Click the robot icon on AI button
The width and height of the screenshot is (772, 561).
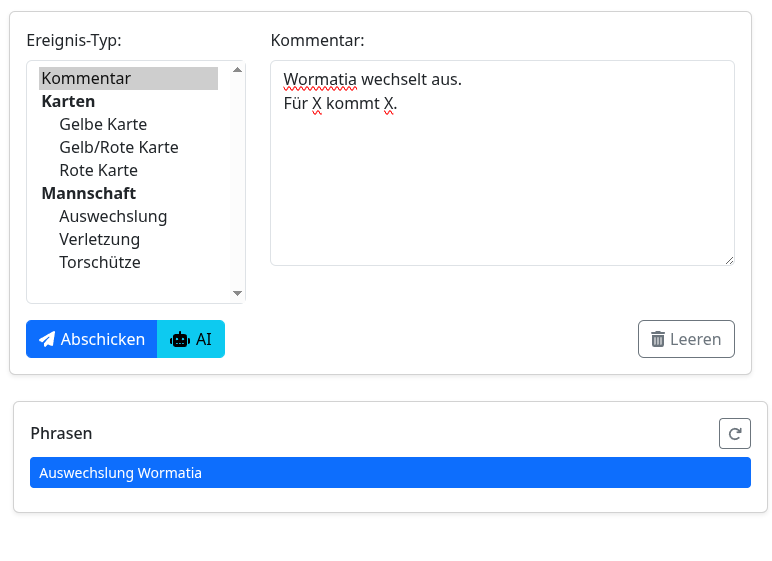(180, 339)
